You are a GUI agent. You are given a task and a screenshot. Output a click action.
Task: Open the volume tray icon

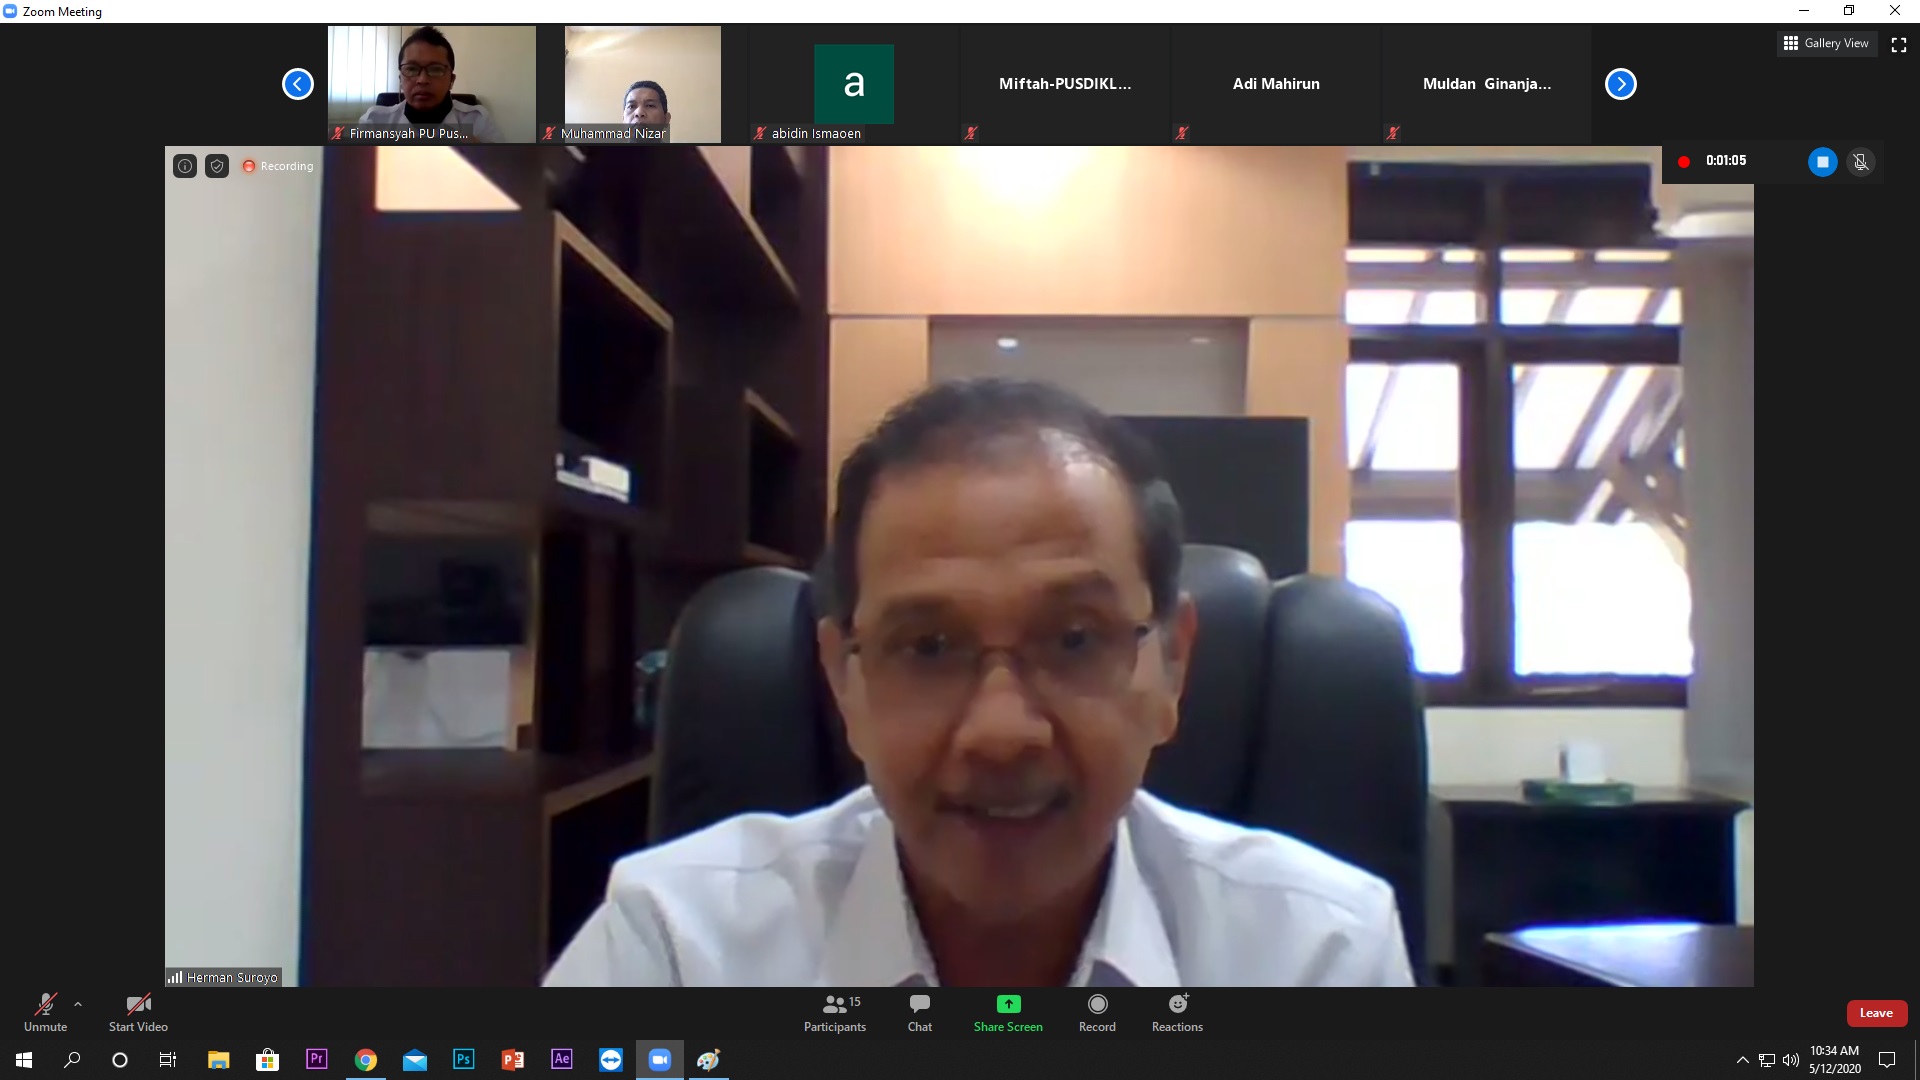[1791, 1060]
